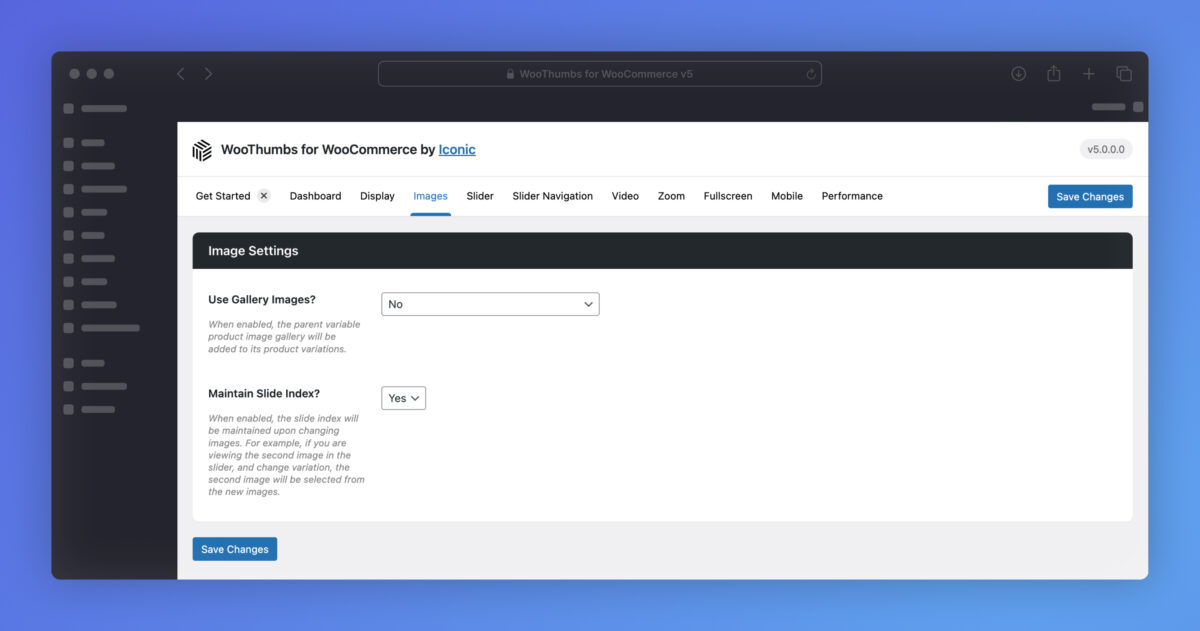The image size is (1200, 631).
Task: Click the browser forward arrow
Action: point(208,74)
